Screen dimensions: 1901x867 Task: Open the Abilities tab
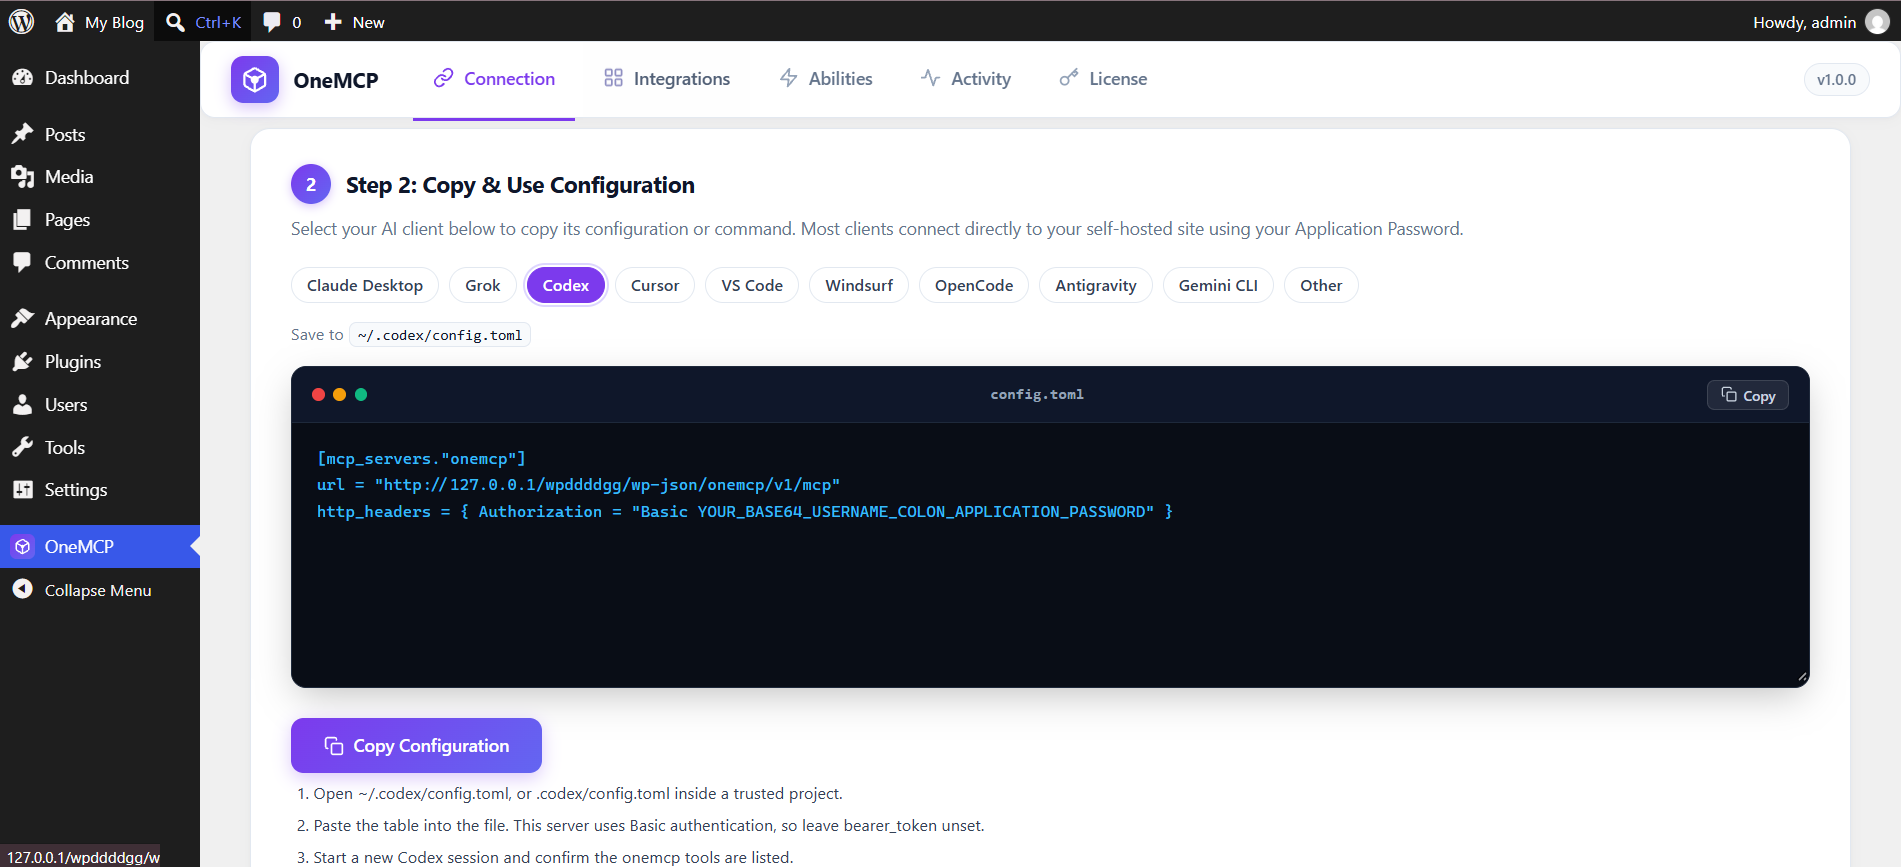point(826,79)
